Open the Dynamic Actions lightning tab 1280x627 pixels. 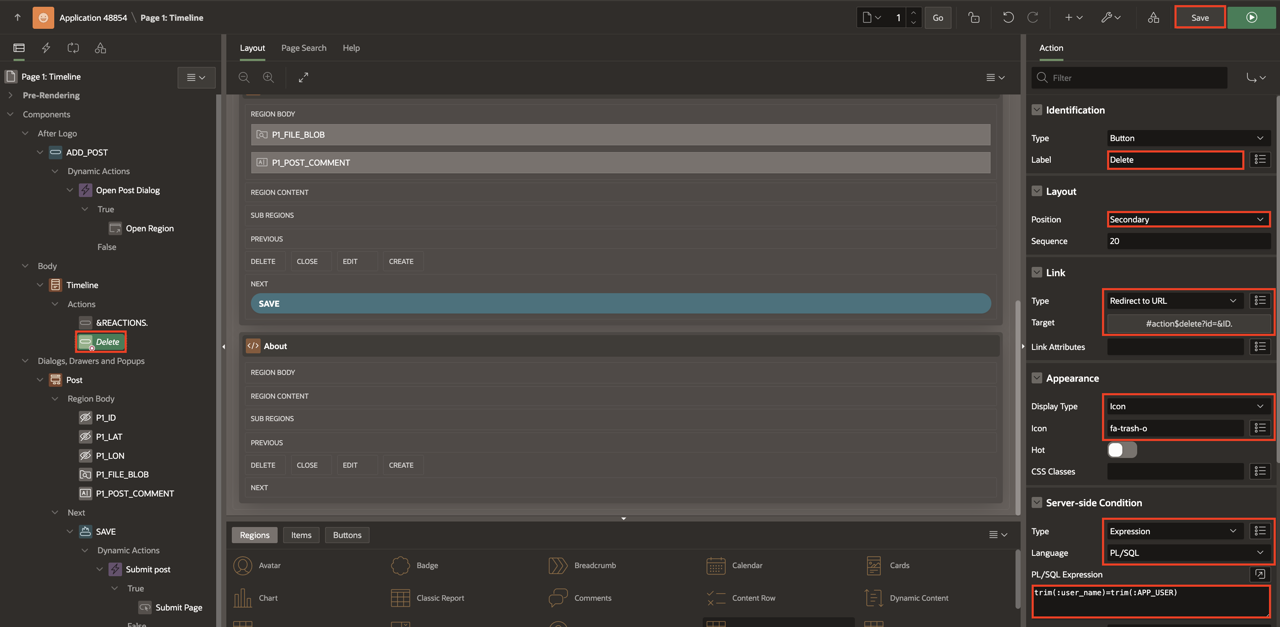46,48
